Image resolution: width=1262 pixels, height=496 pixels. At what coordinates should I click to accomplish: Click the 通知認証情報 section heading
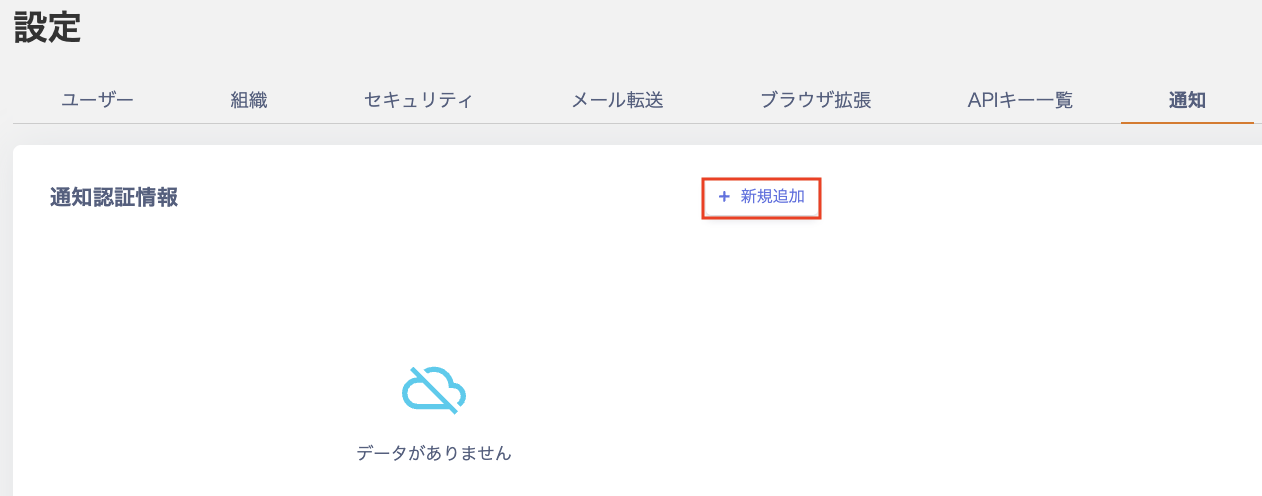pos(114,197)
